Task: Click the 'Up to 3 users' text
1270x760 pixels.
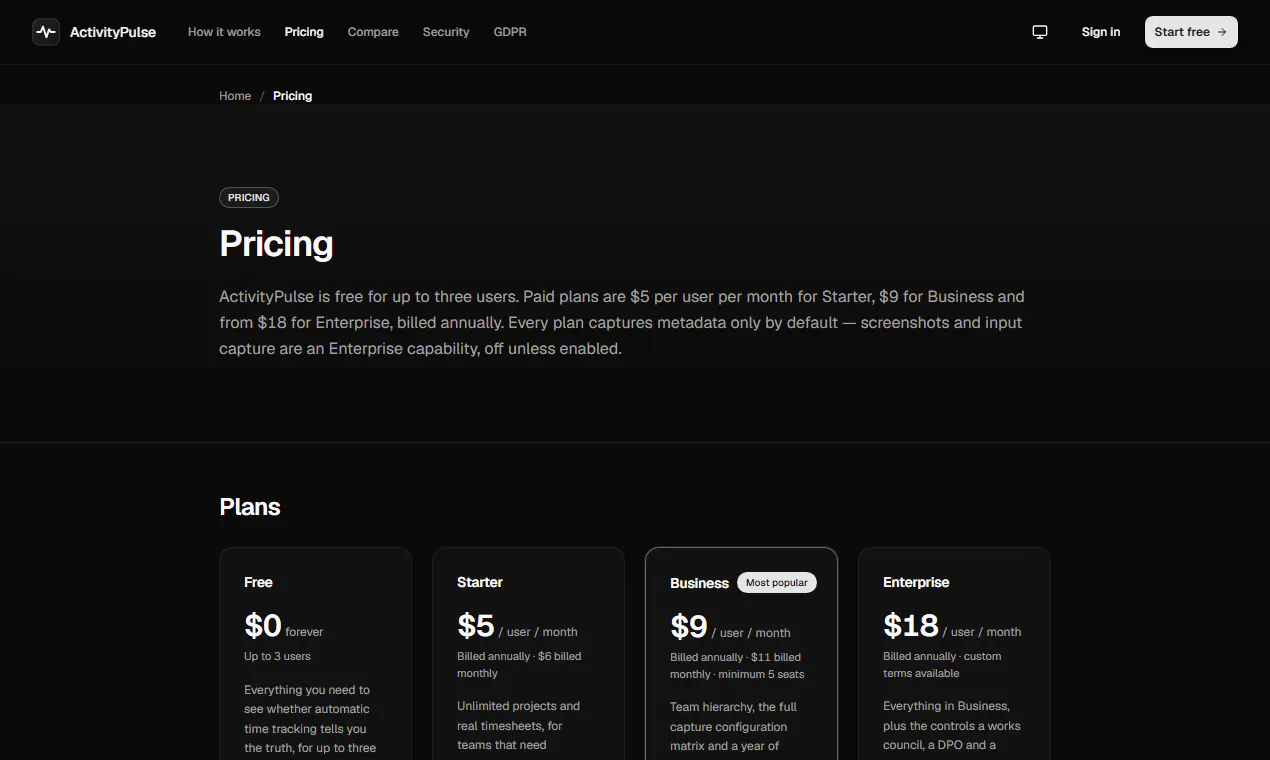Action: (277, 656)
